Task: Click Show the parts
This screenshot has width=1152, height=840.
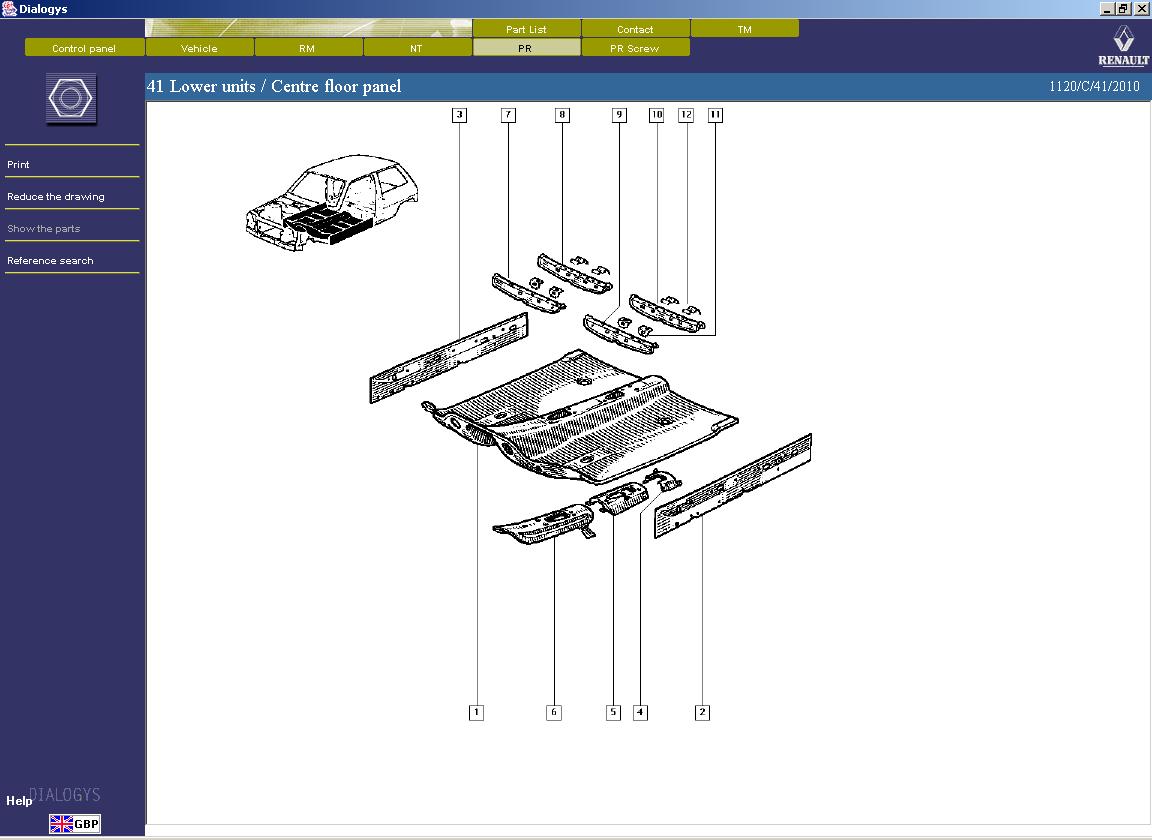Action: [43, 229]
